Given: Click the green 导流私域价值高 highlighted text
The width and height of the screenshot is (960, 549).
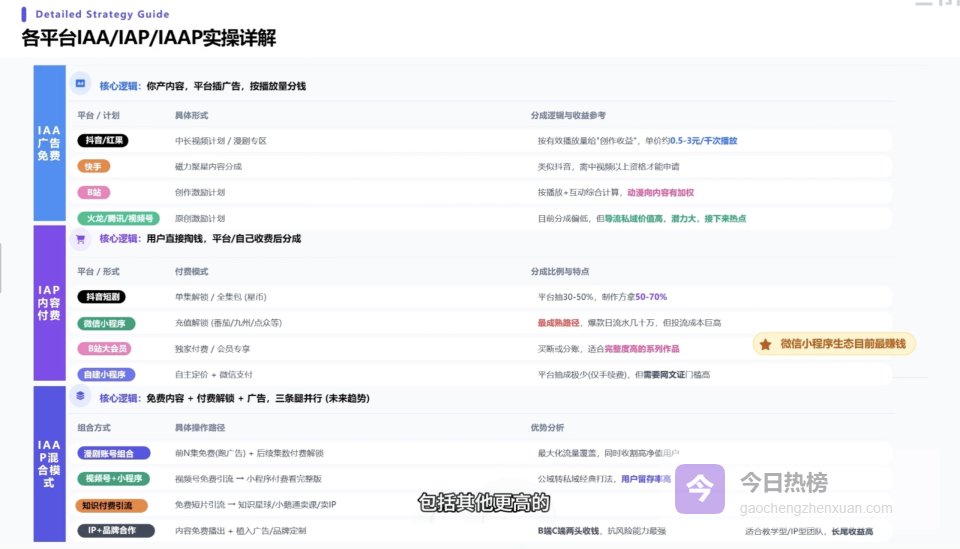Looking at the screenshot, I should pos(634,218).
